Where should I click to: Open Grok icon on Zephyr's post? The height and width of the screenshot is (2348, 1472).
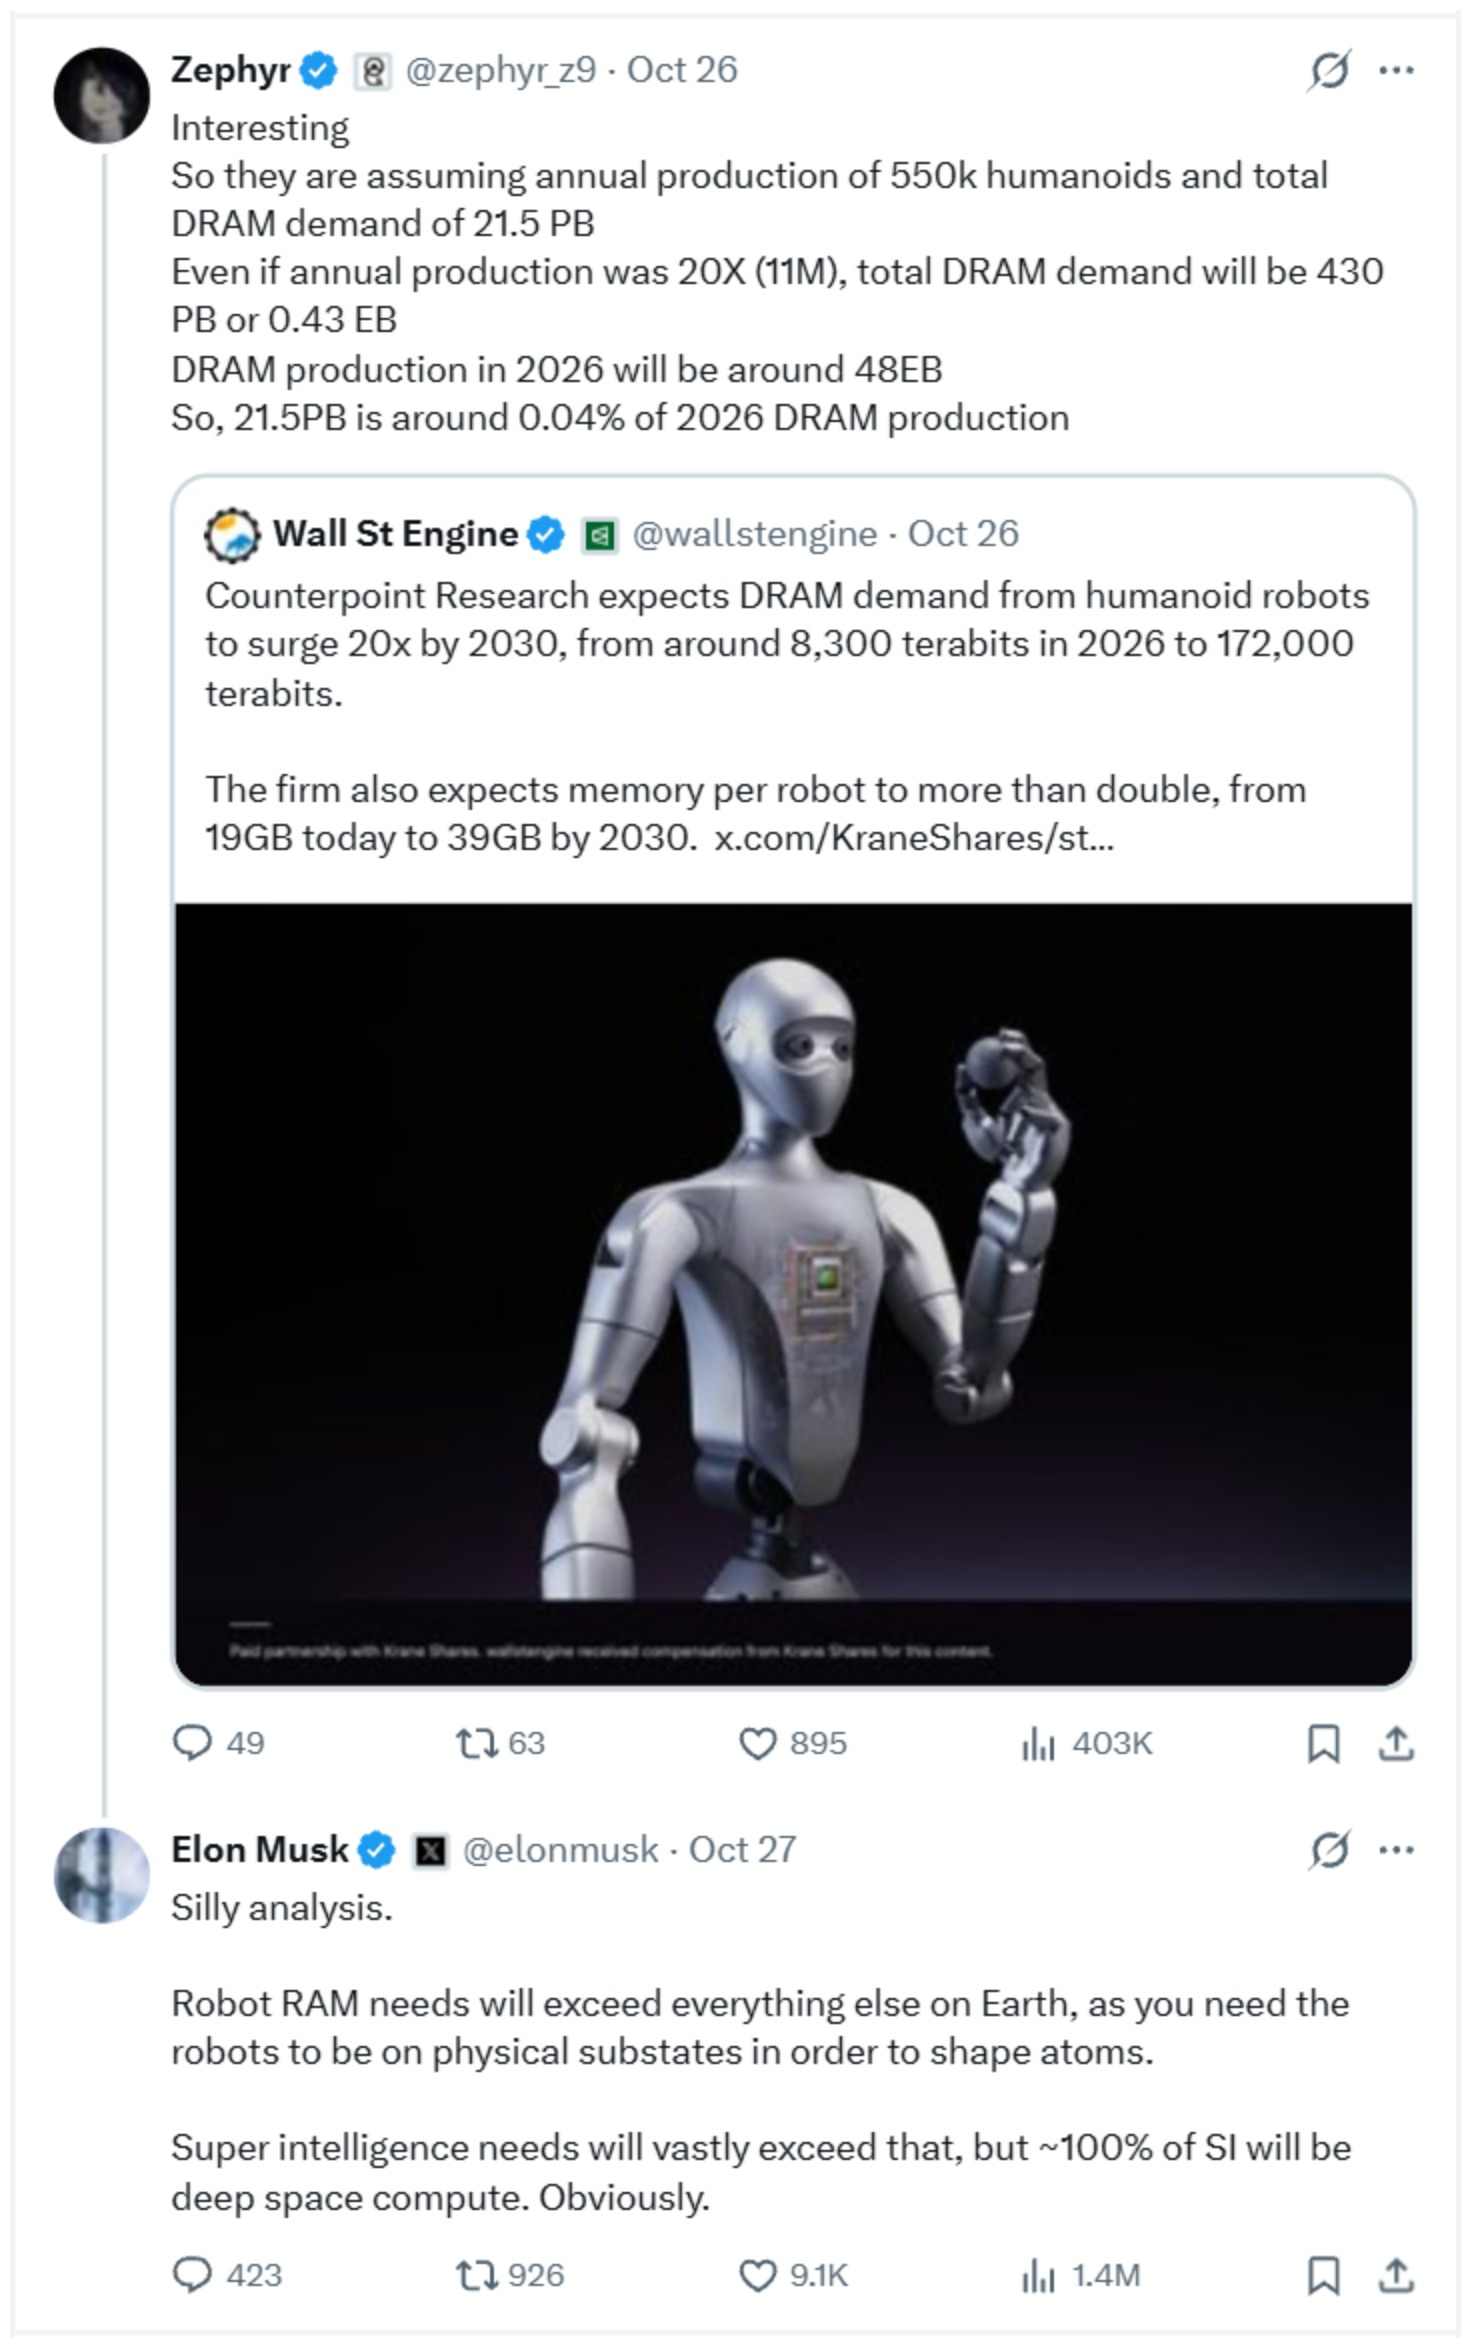point(1329,70)
